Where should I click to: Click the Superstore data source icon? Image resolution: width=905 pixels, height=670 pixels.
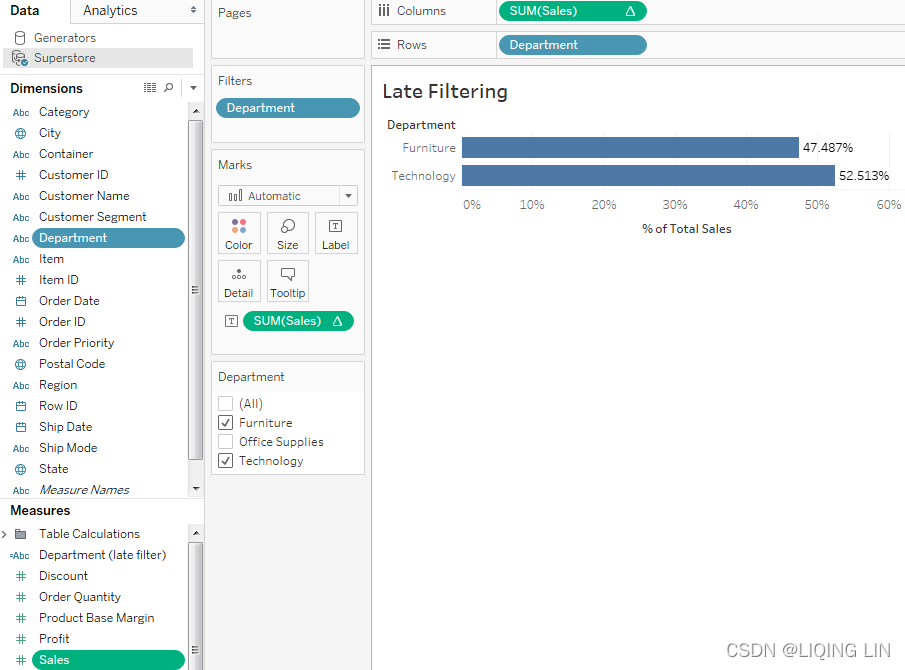pos(20,58)
